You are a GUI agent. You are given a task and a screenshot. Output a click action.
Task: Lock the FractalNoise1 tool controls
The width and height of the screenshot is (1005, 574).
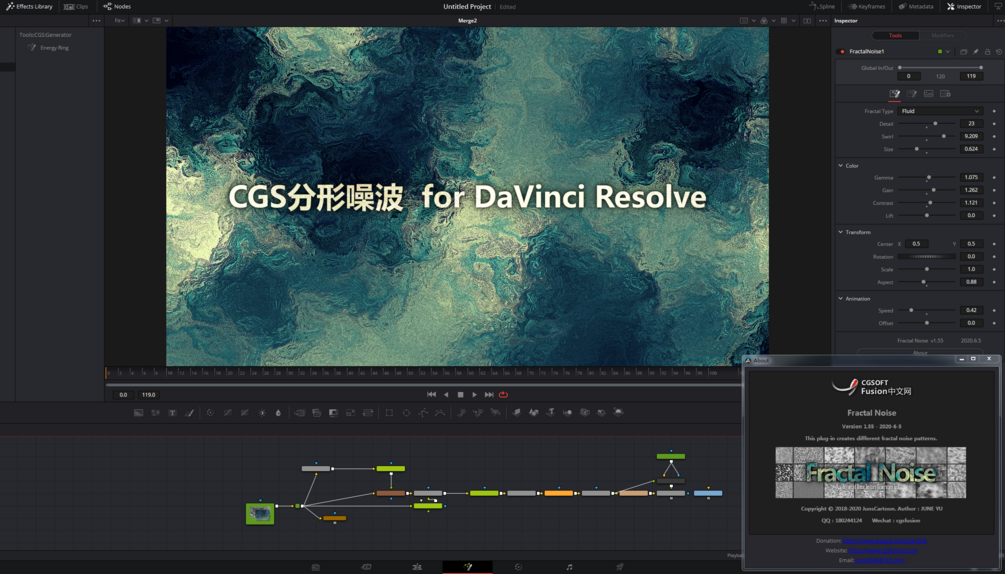[x=987, y=52]
